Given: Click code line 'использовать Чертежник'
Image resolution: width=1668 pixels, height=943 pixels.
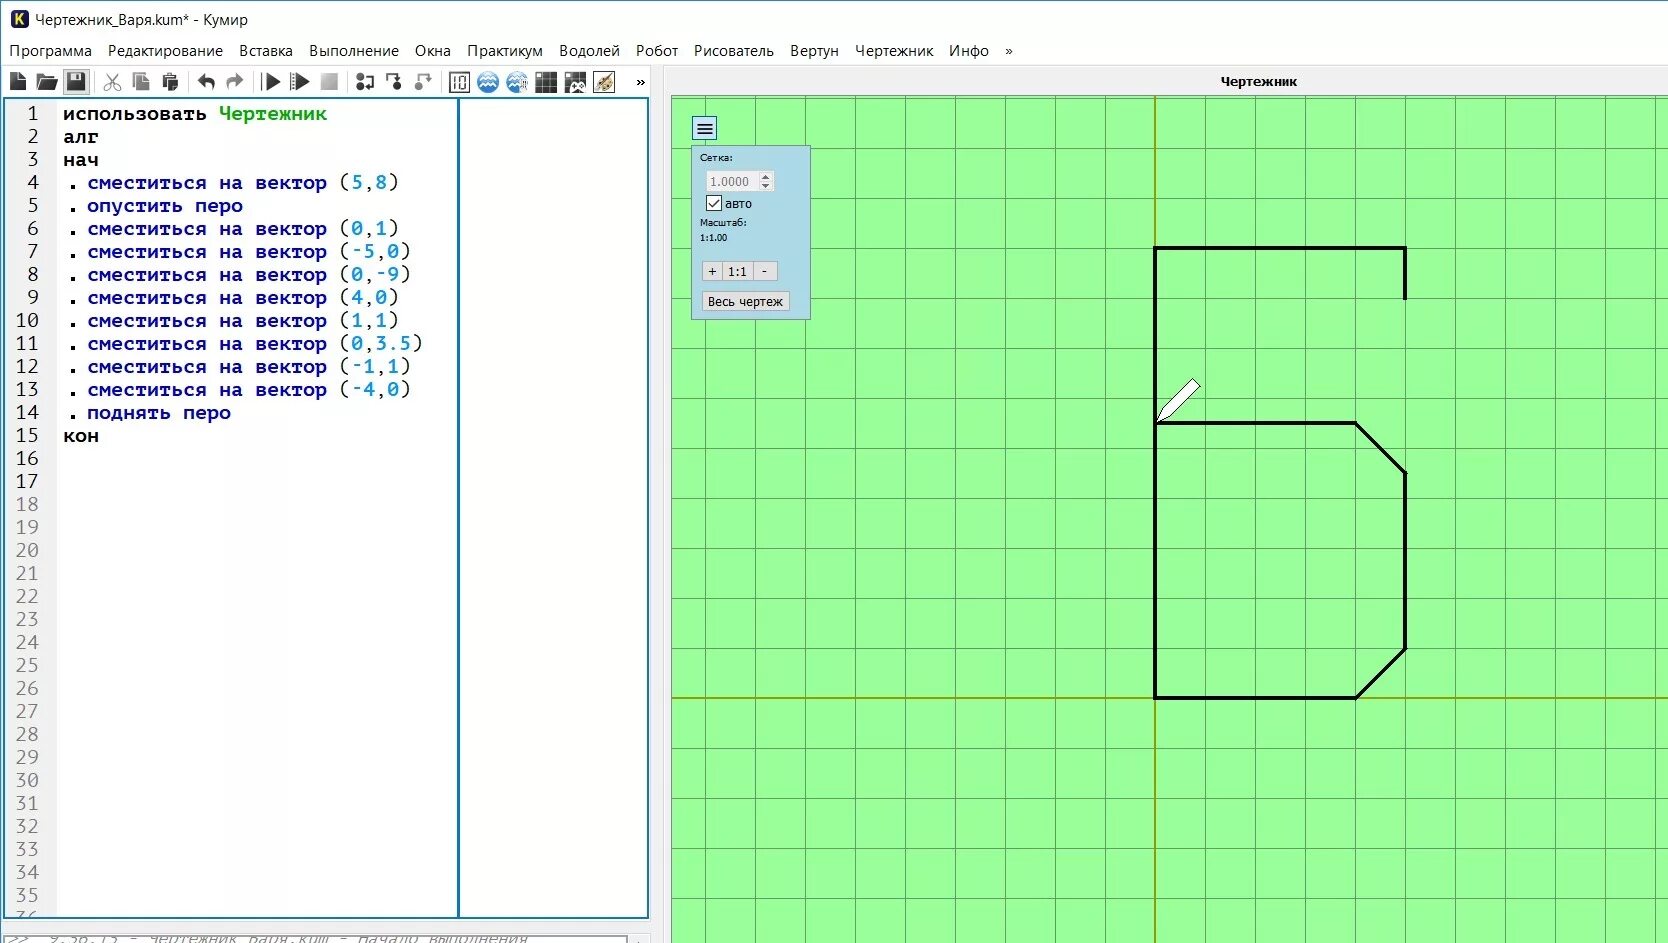Looking at the screenshot, I should point(195,114).
